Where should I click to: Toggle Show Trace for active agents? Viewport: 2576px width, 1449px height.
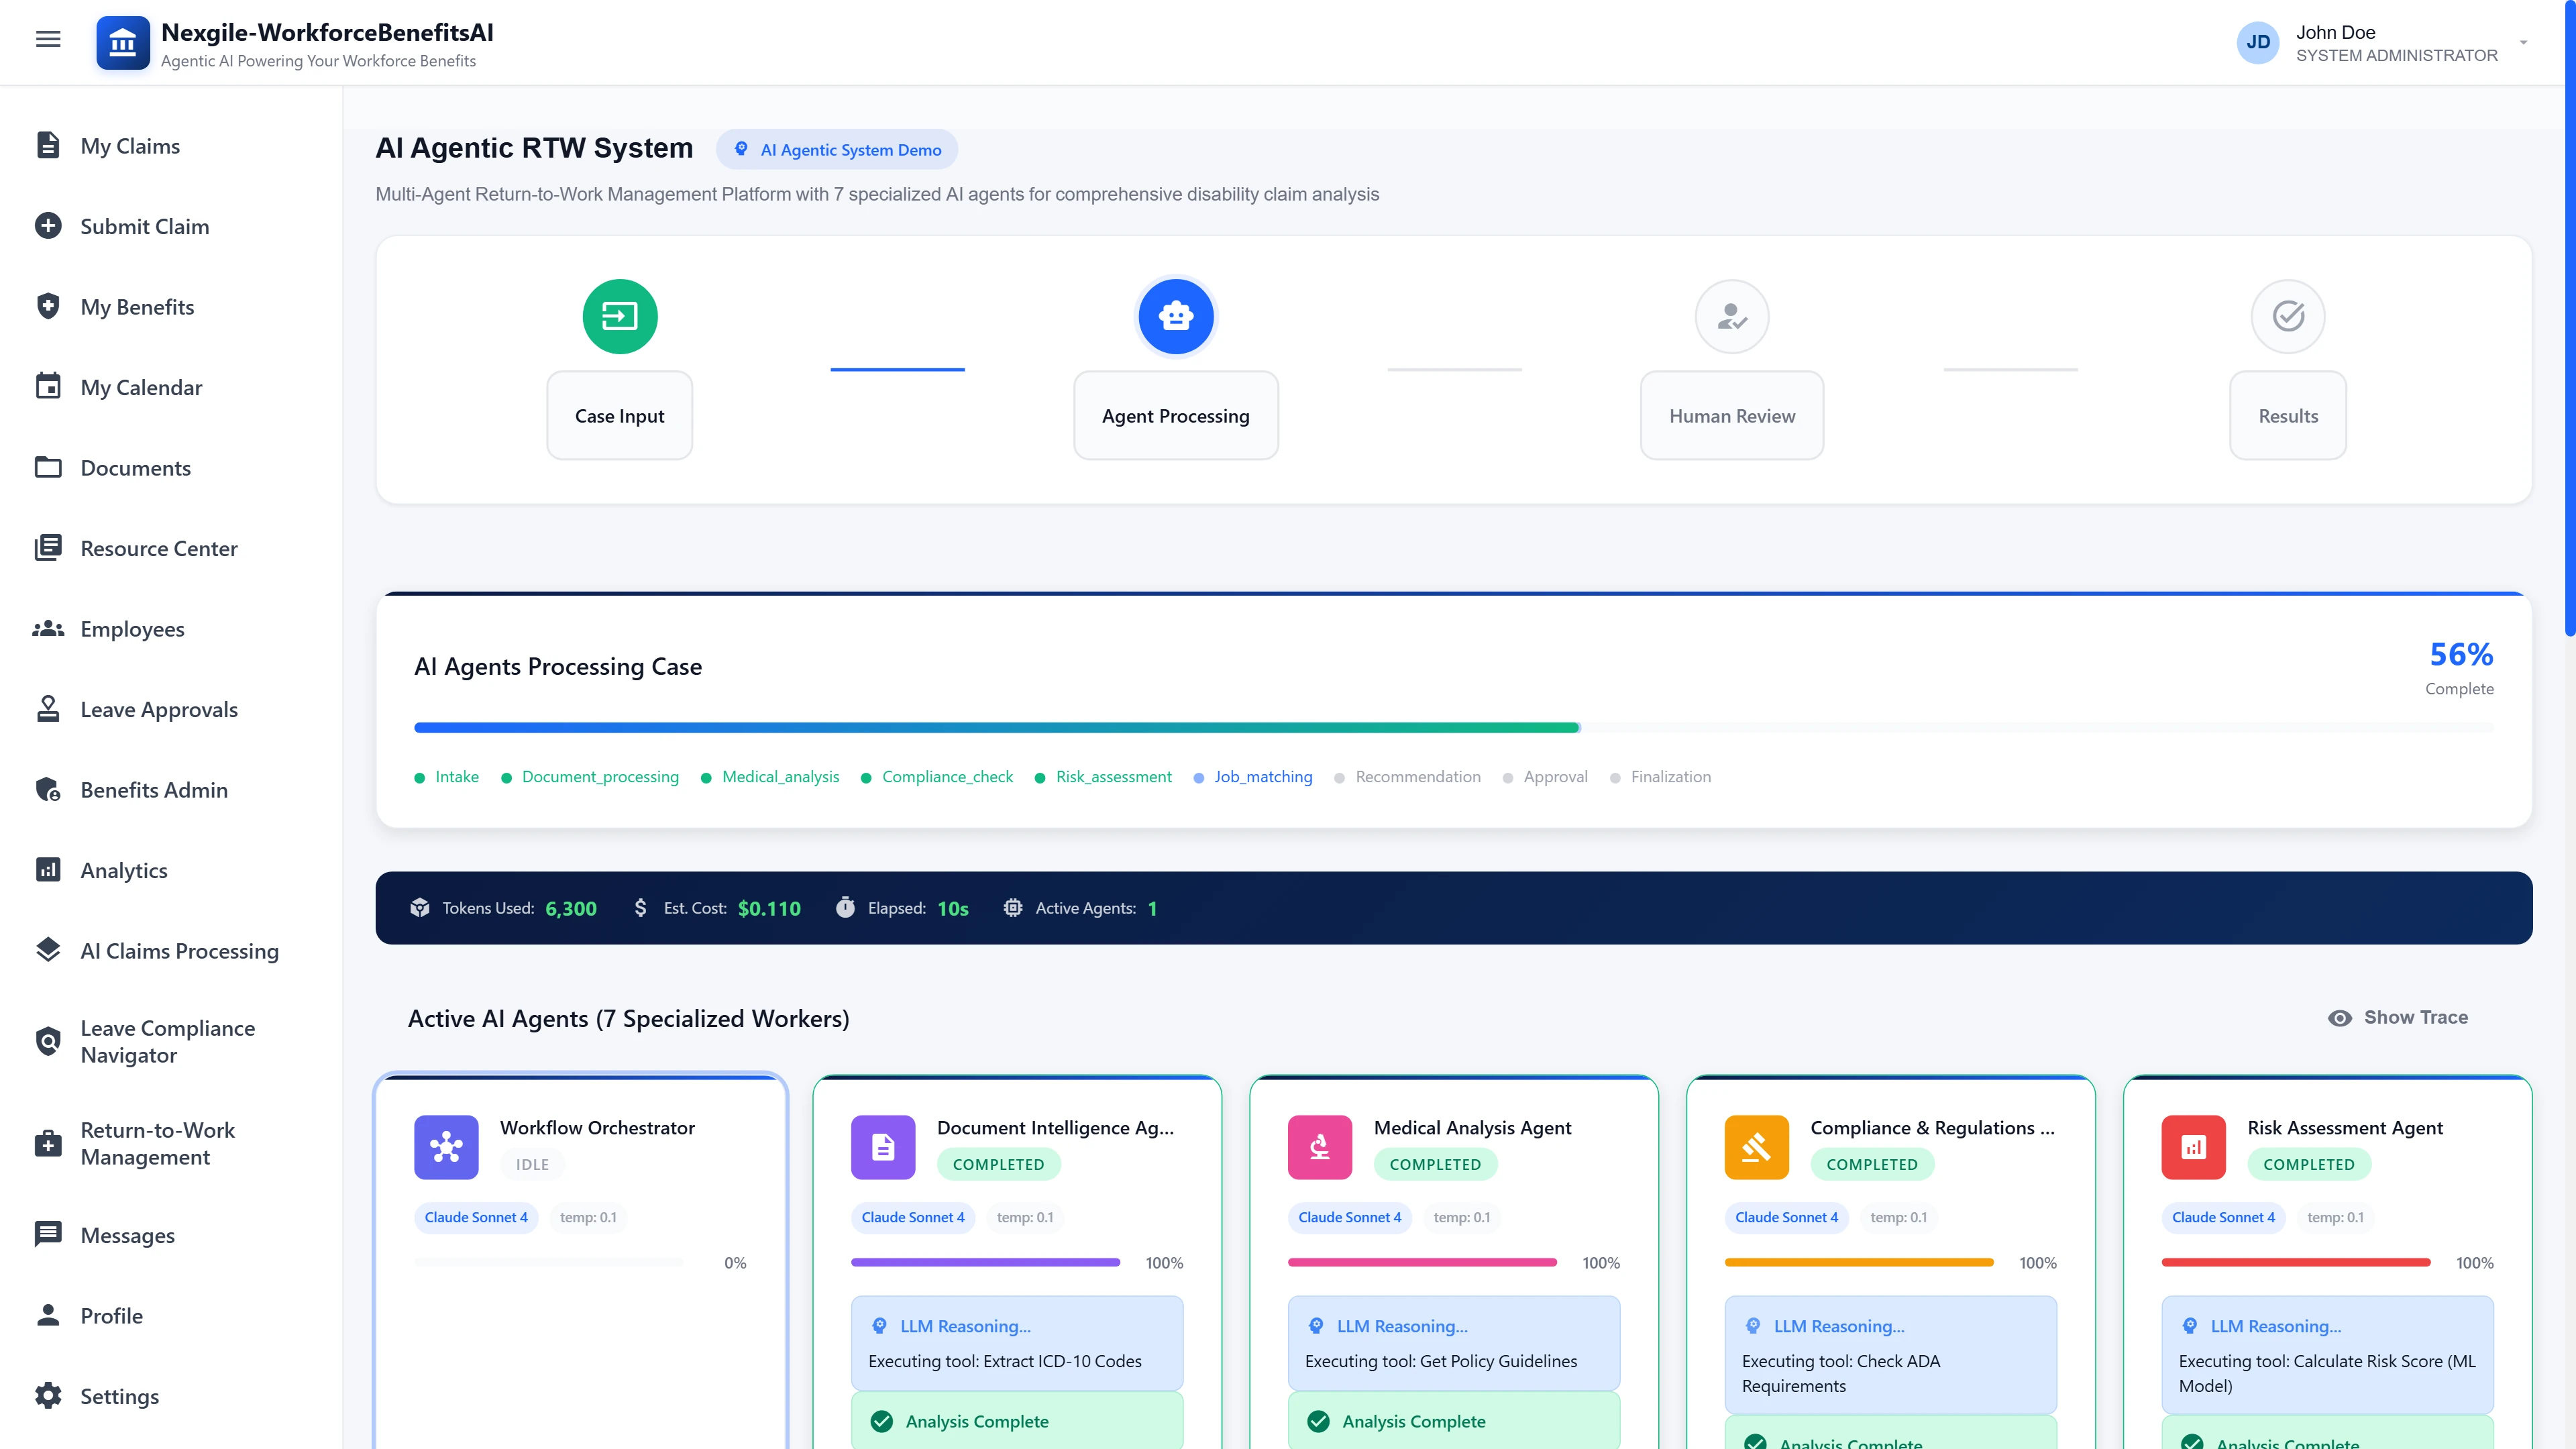(2398, 1017)
